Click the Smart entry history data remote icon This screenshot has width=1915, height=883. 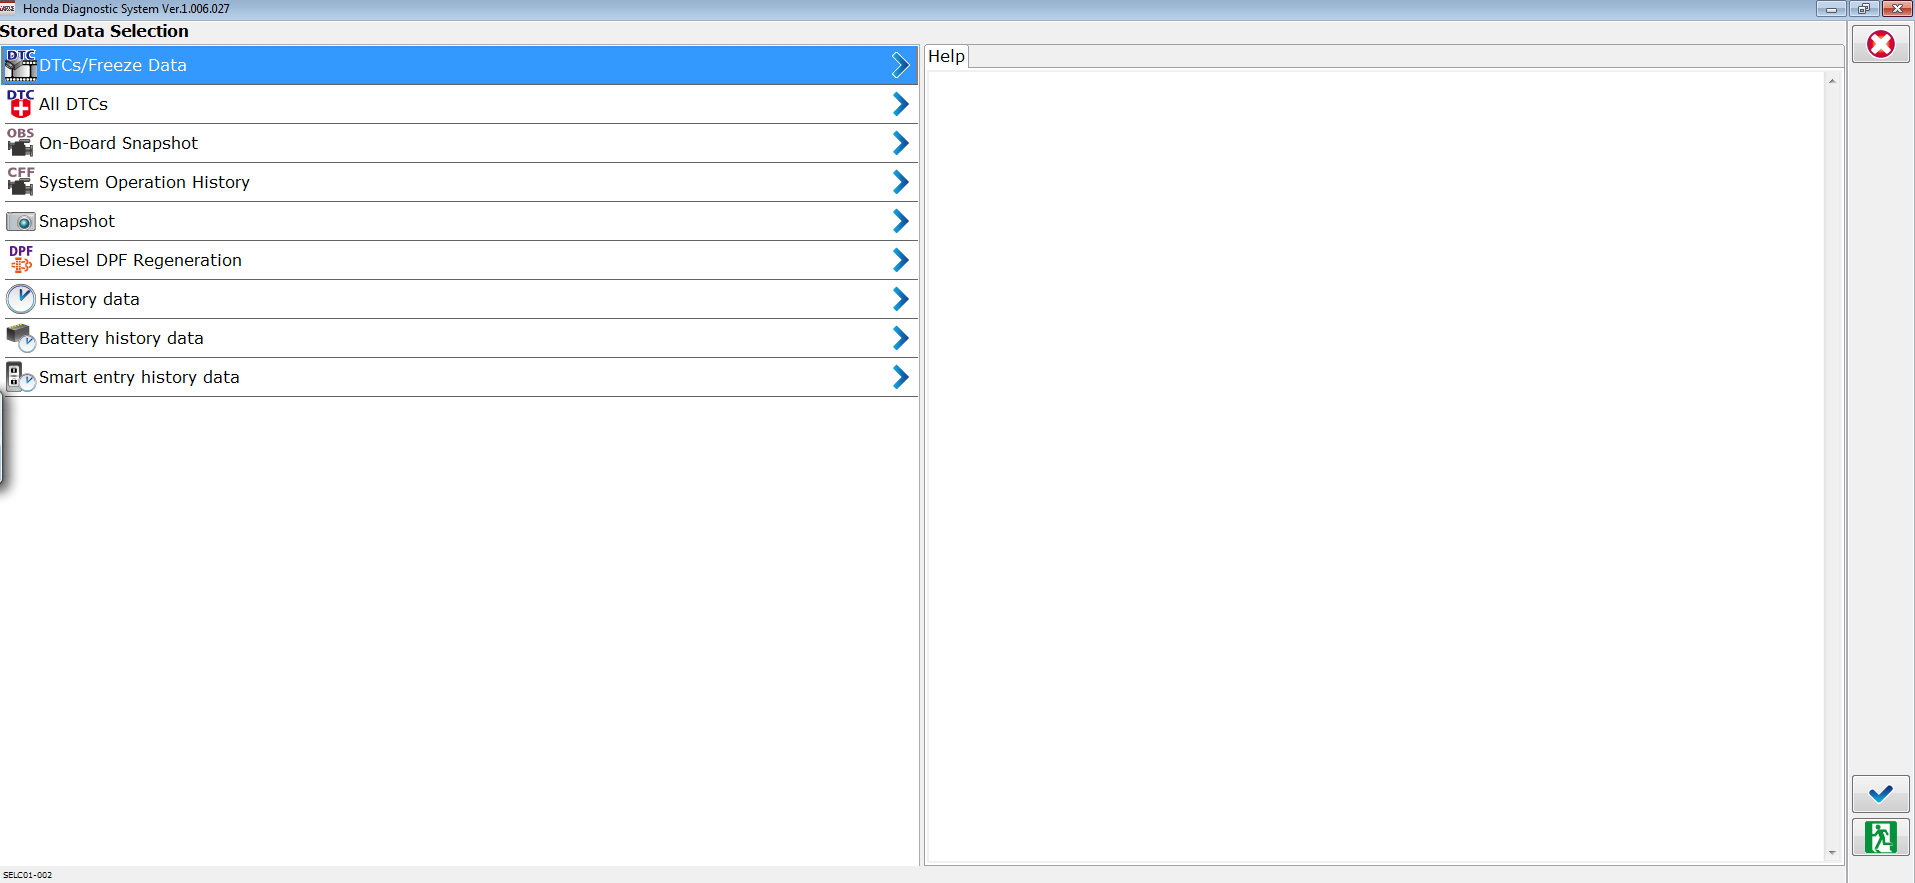point(20,377)
